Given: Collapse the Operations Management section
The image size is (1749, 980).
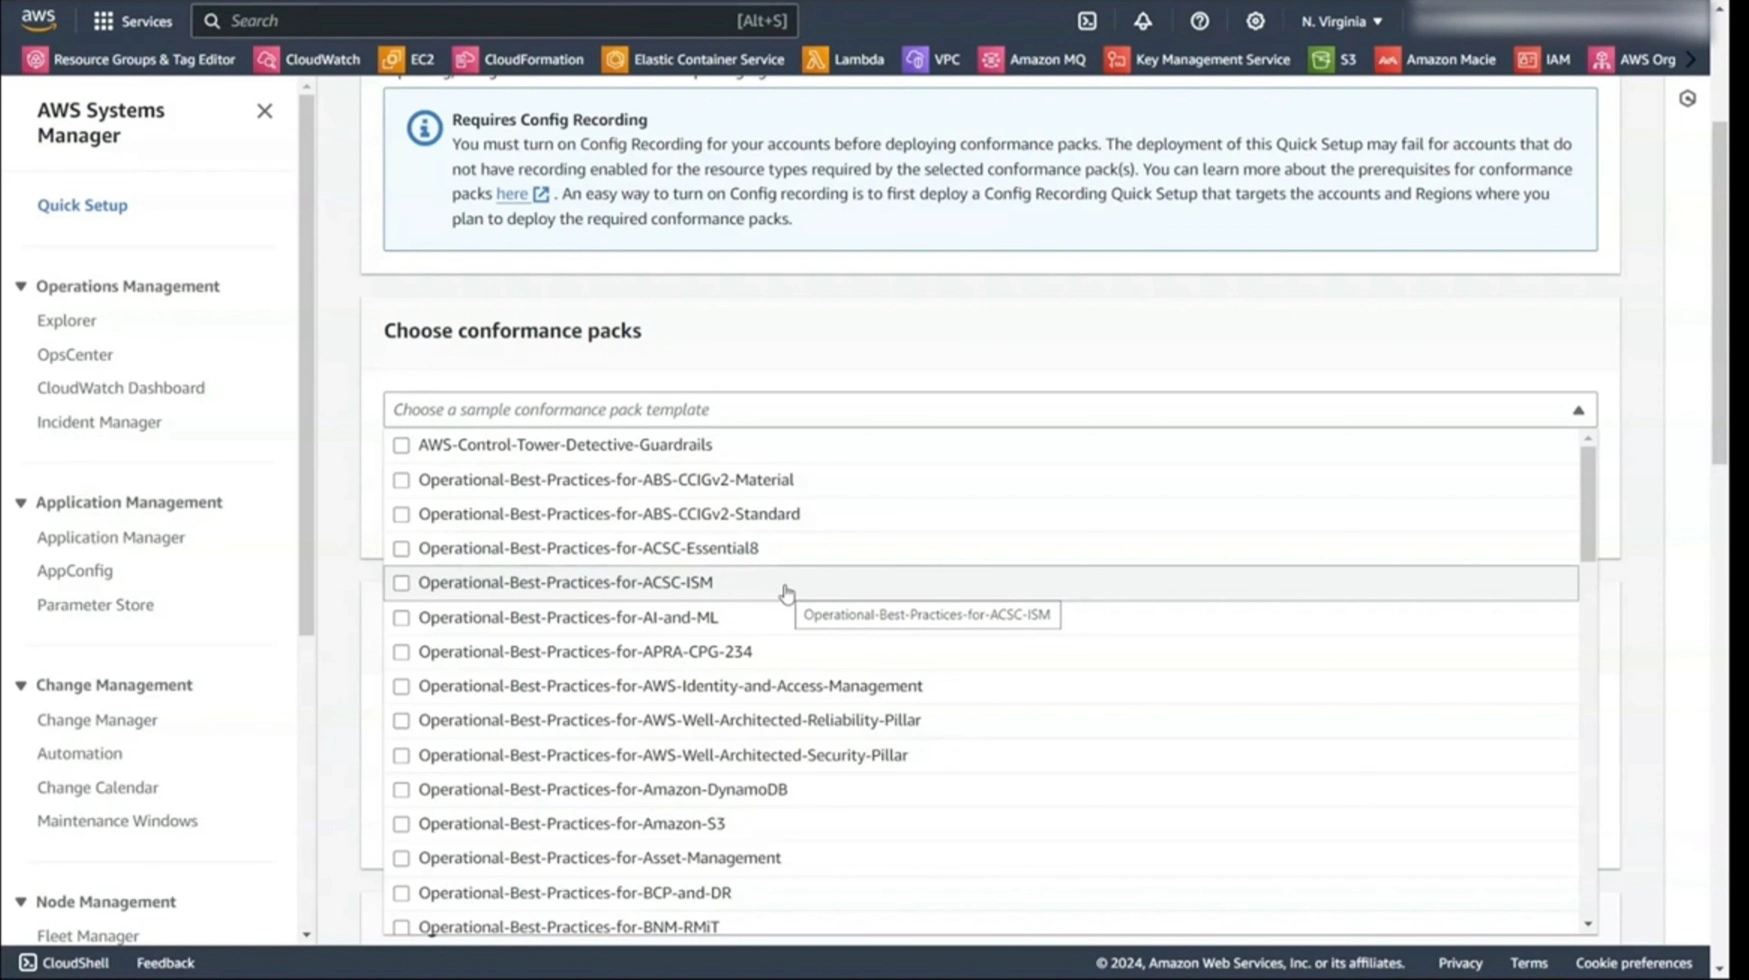Looking at the screenshot, I should (20, 286).
